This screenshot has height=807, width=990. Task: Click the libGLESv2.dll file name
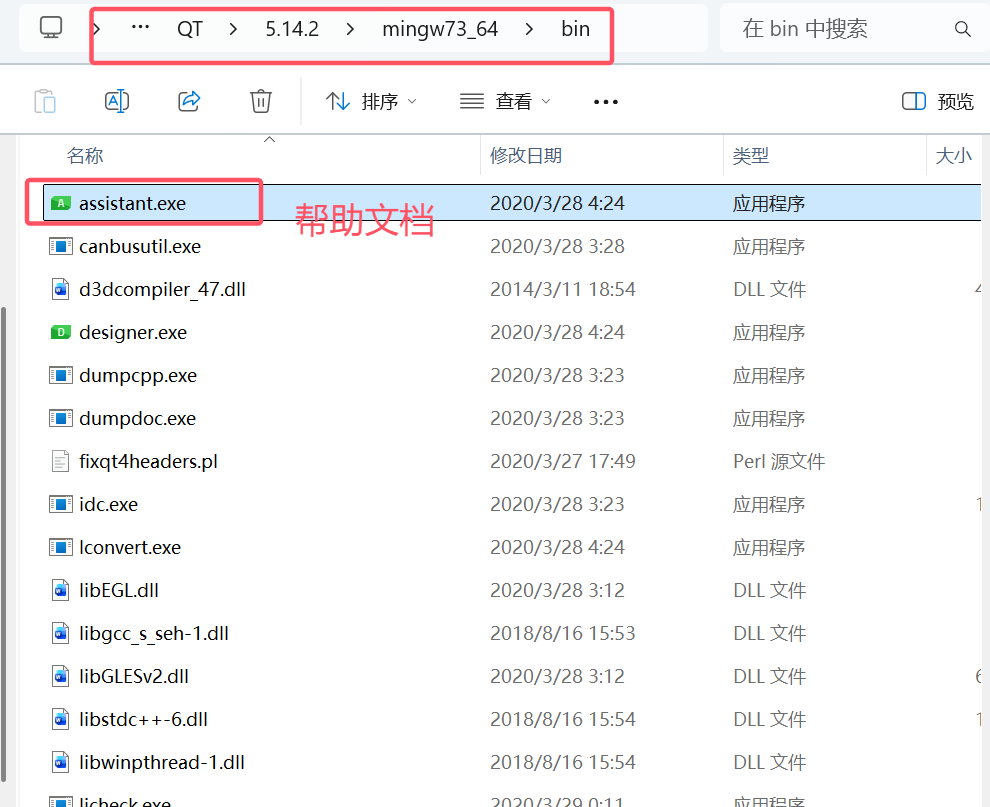(x=134, y=676)
